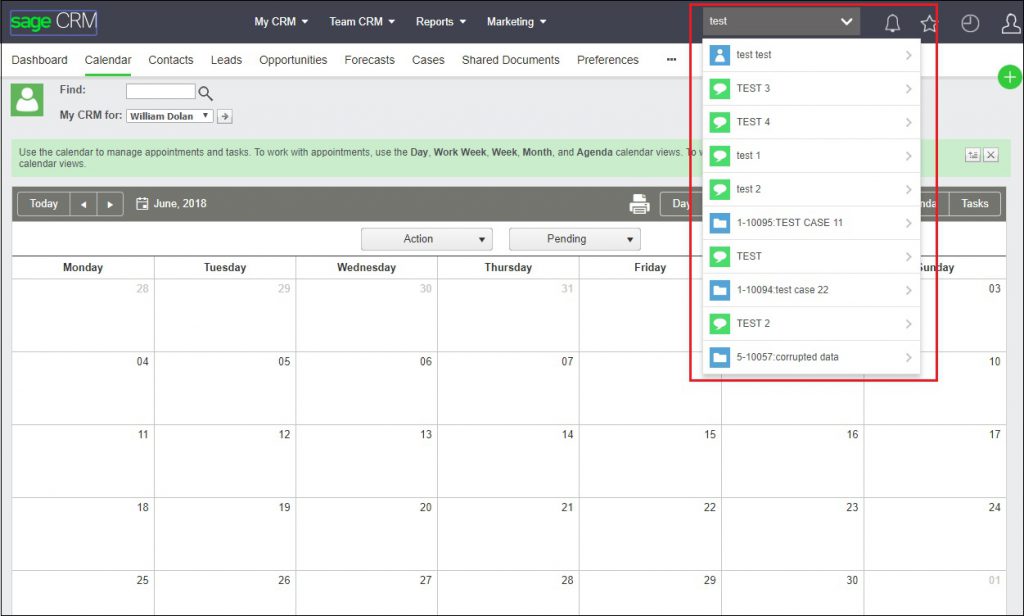The image size is (1024, 616).
Task: Click the case icon beside 1-10095:TEST CASE 11
Action: pyautogui.click(x=719, y=222)
